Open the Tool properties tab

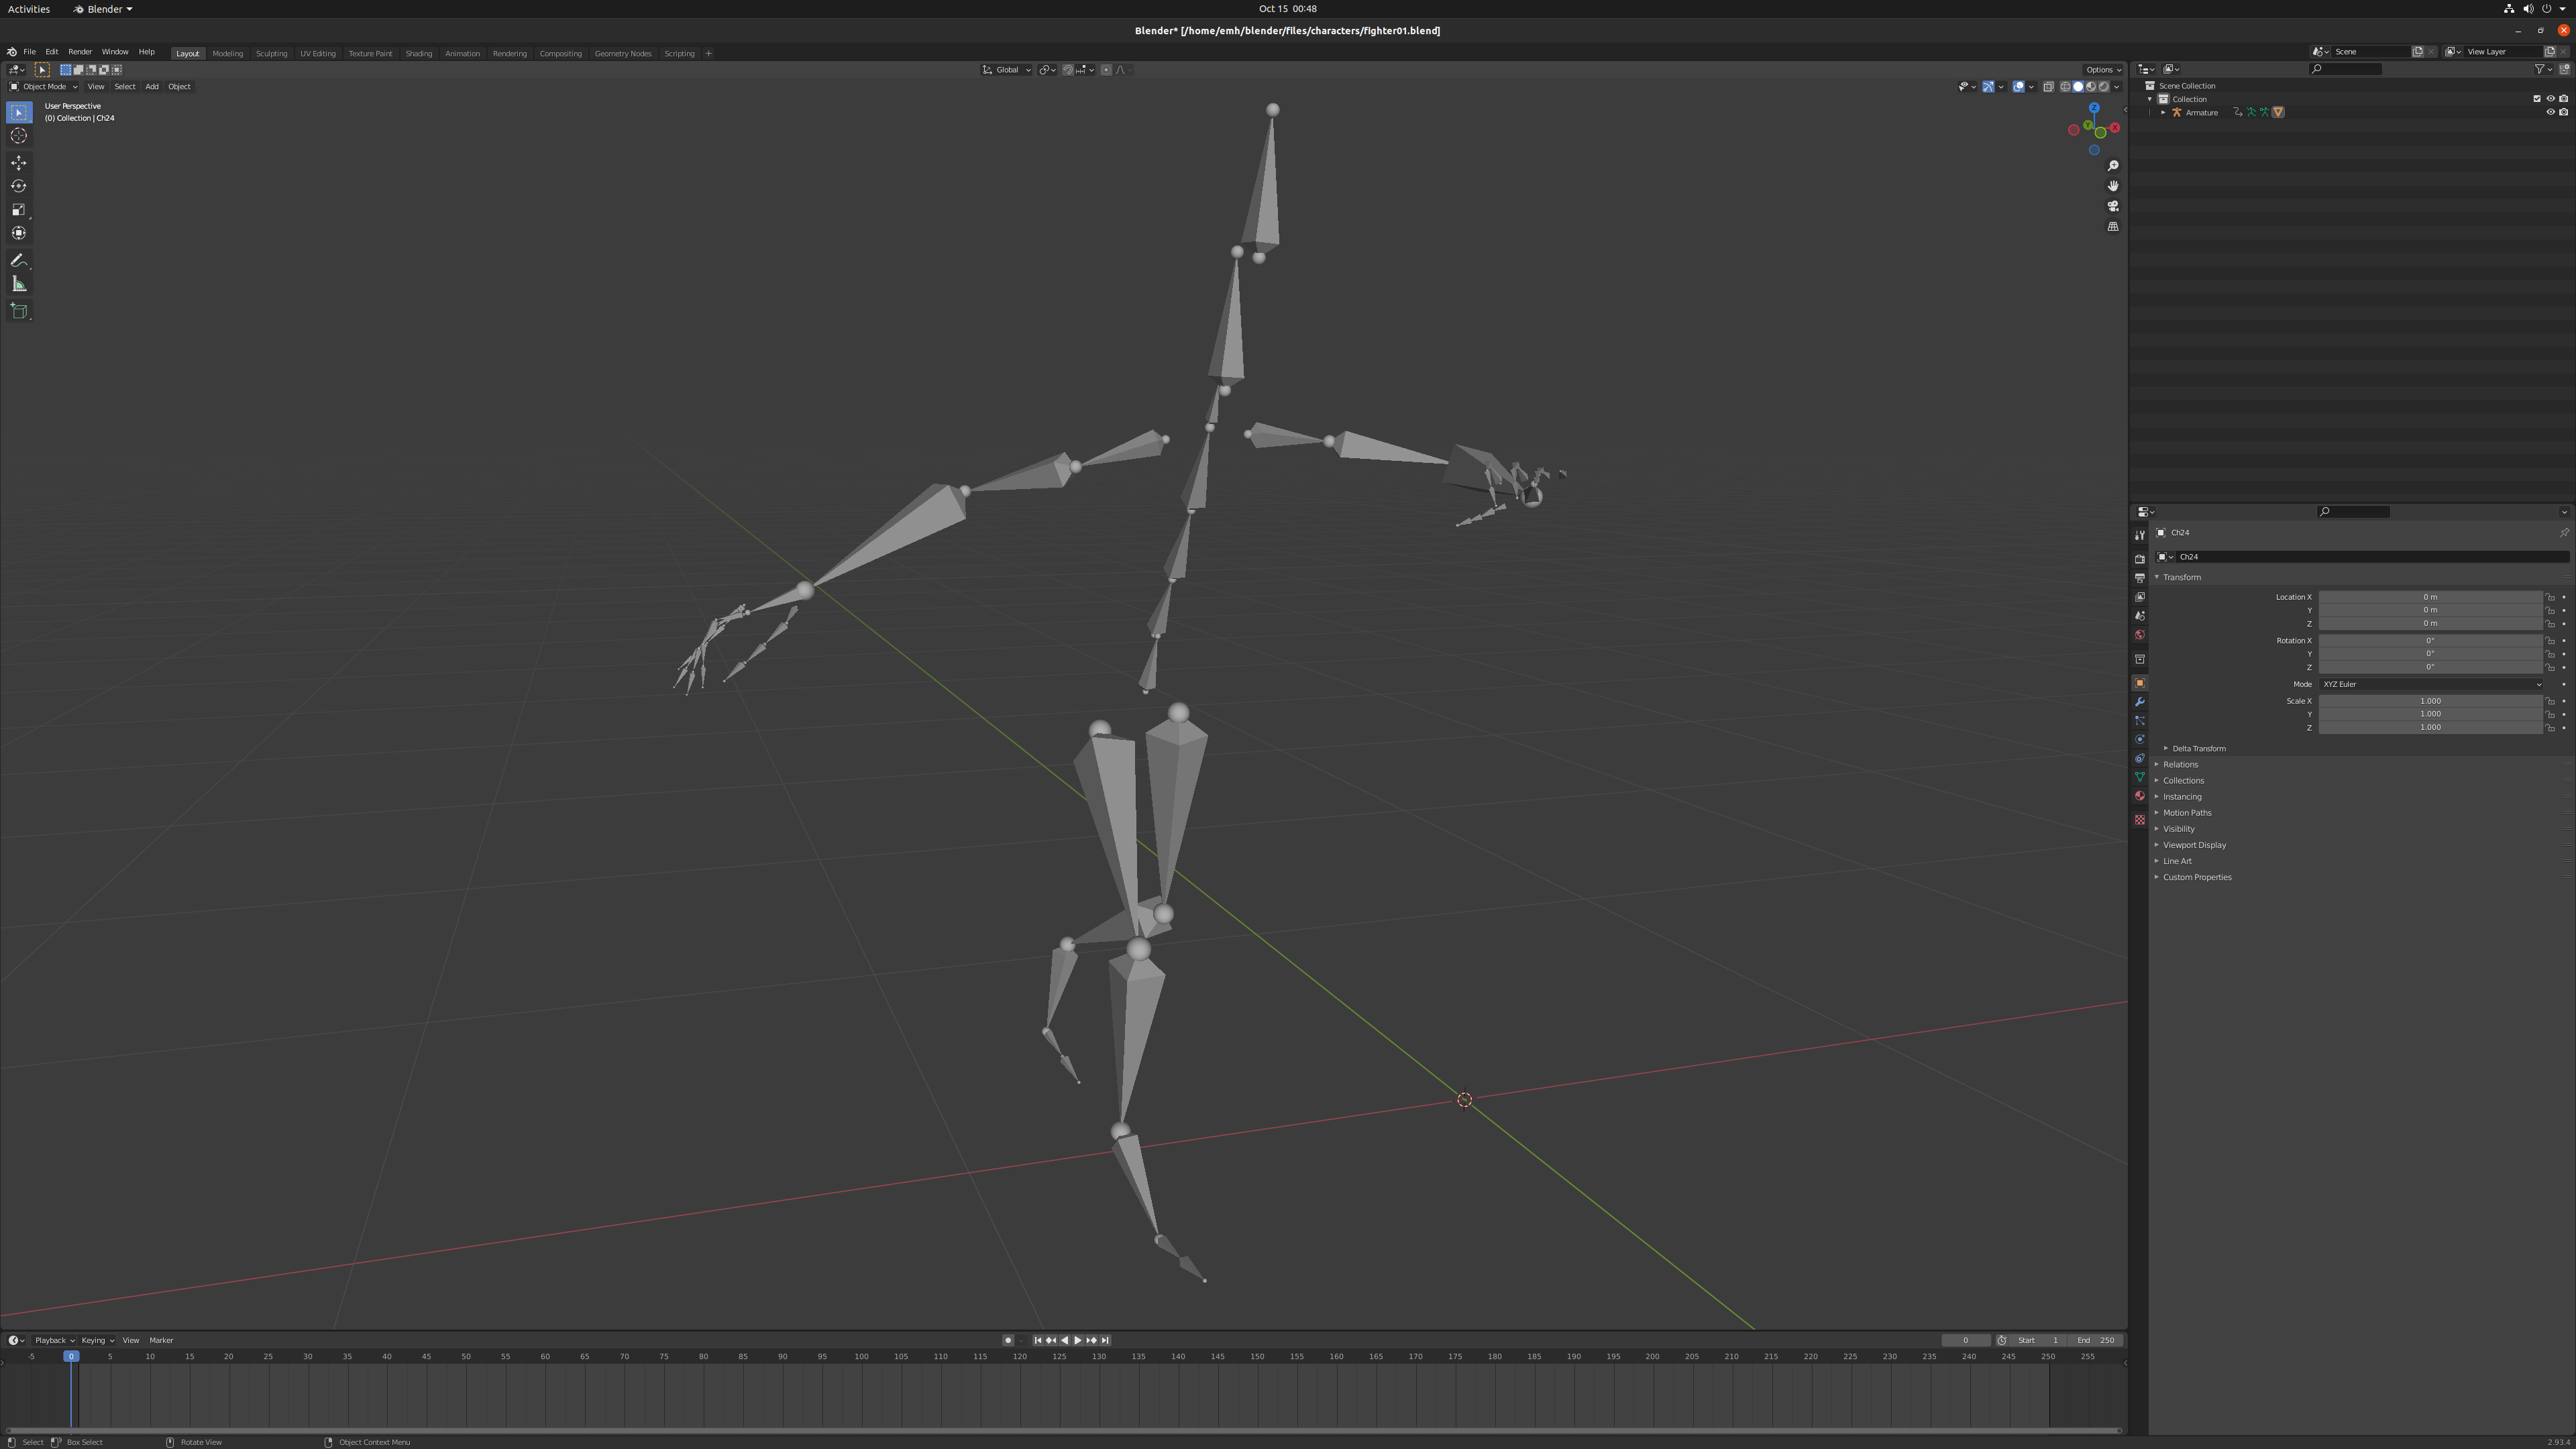pos(2139,535)
